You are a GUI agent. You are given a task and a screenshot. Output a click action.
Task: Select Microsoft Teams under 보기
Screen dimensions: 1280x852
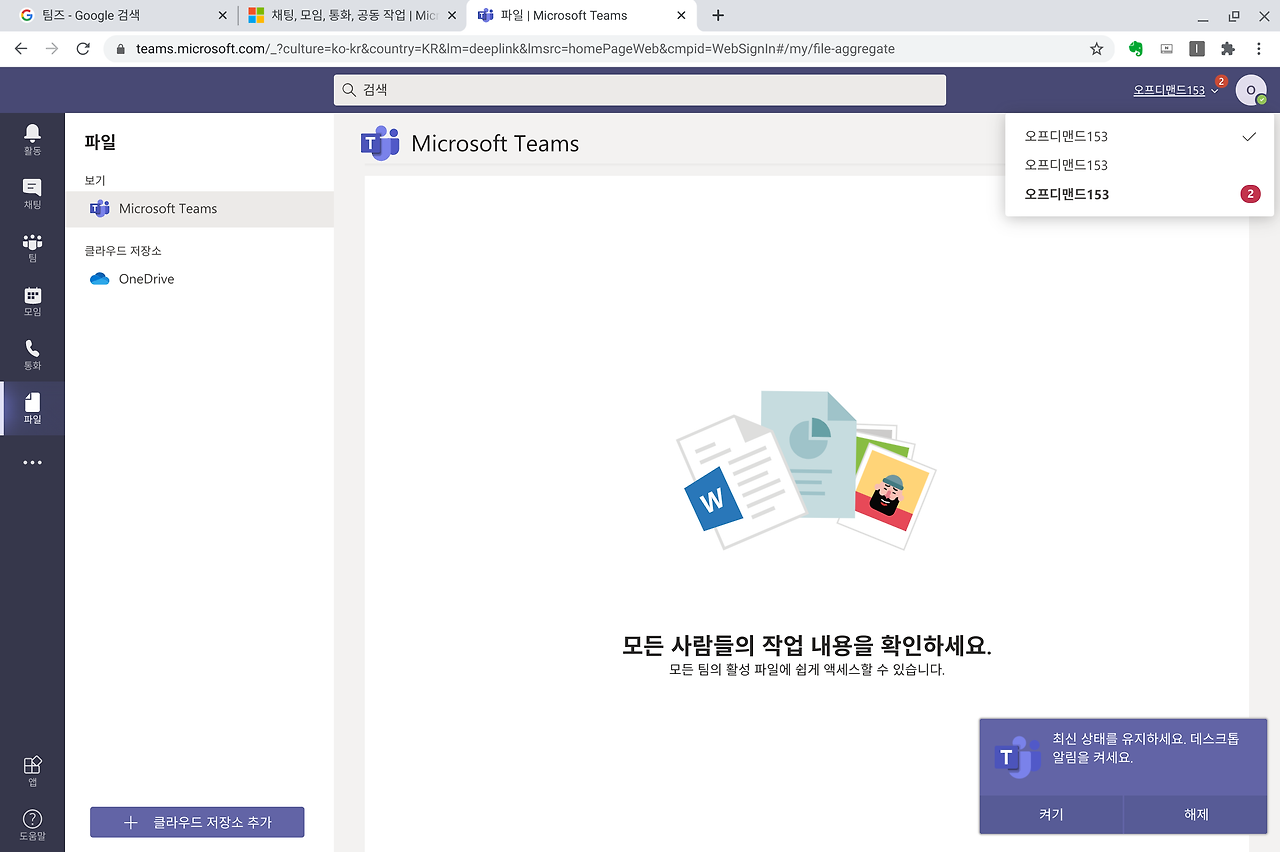[x=199, y=209]
